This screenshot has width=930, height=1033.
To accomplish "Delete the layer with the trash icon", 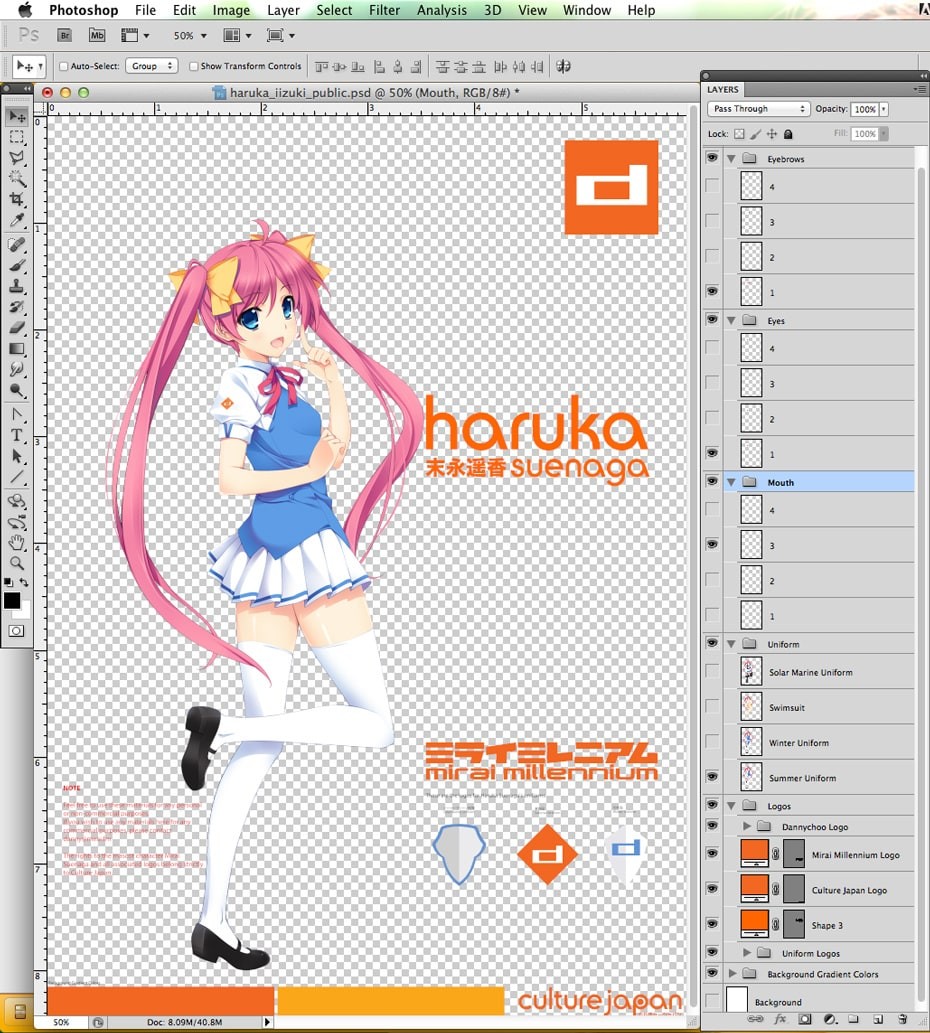I will pyautogui.click(x=903, y=1019).
